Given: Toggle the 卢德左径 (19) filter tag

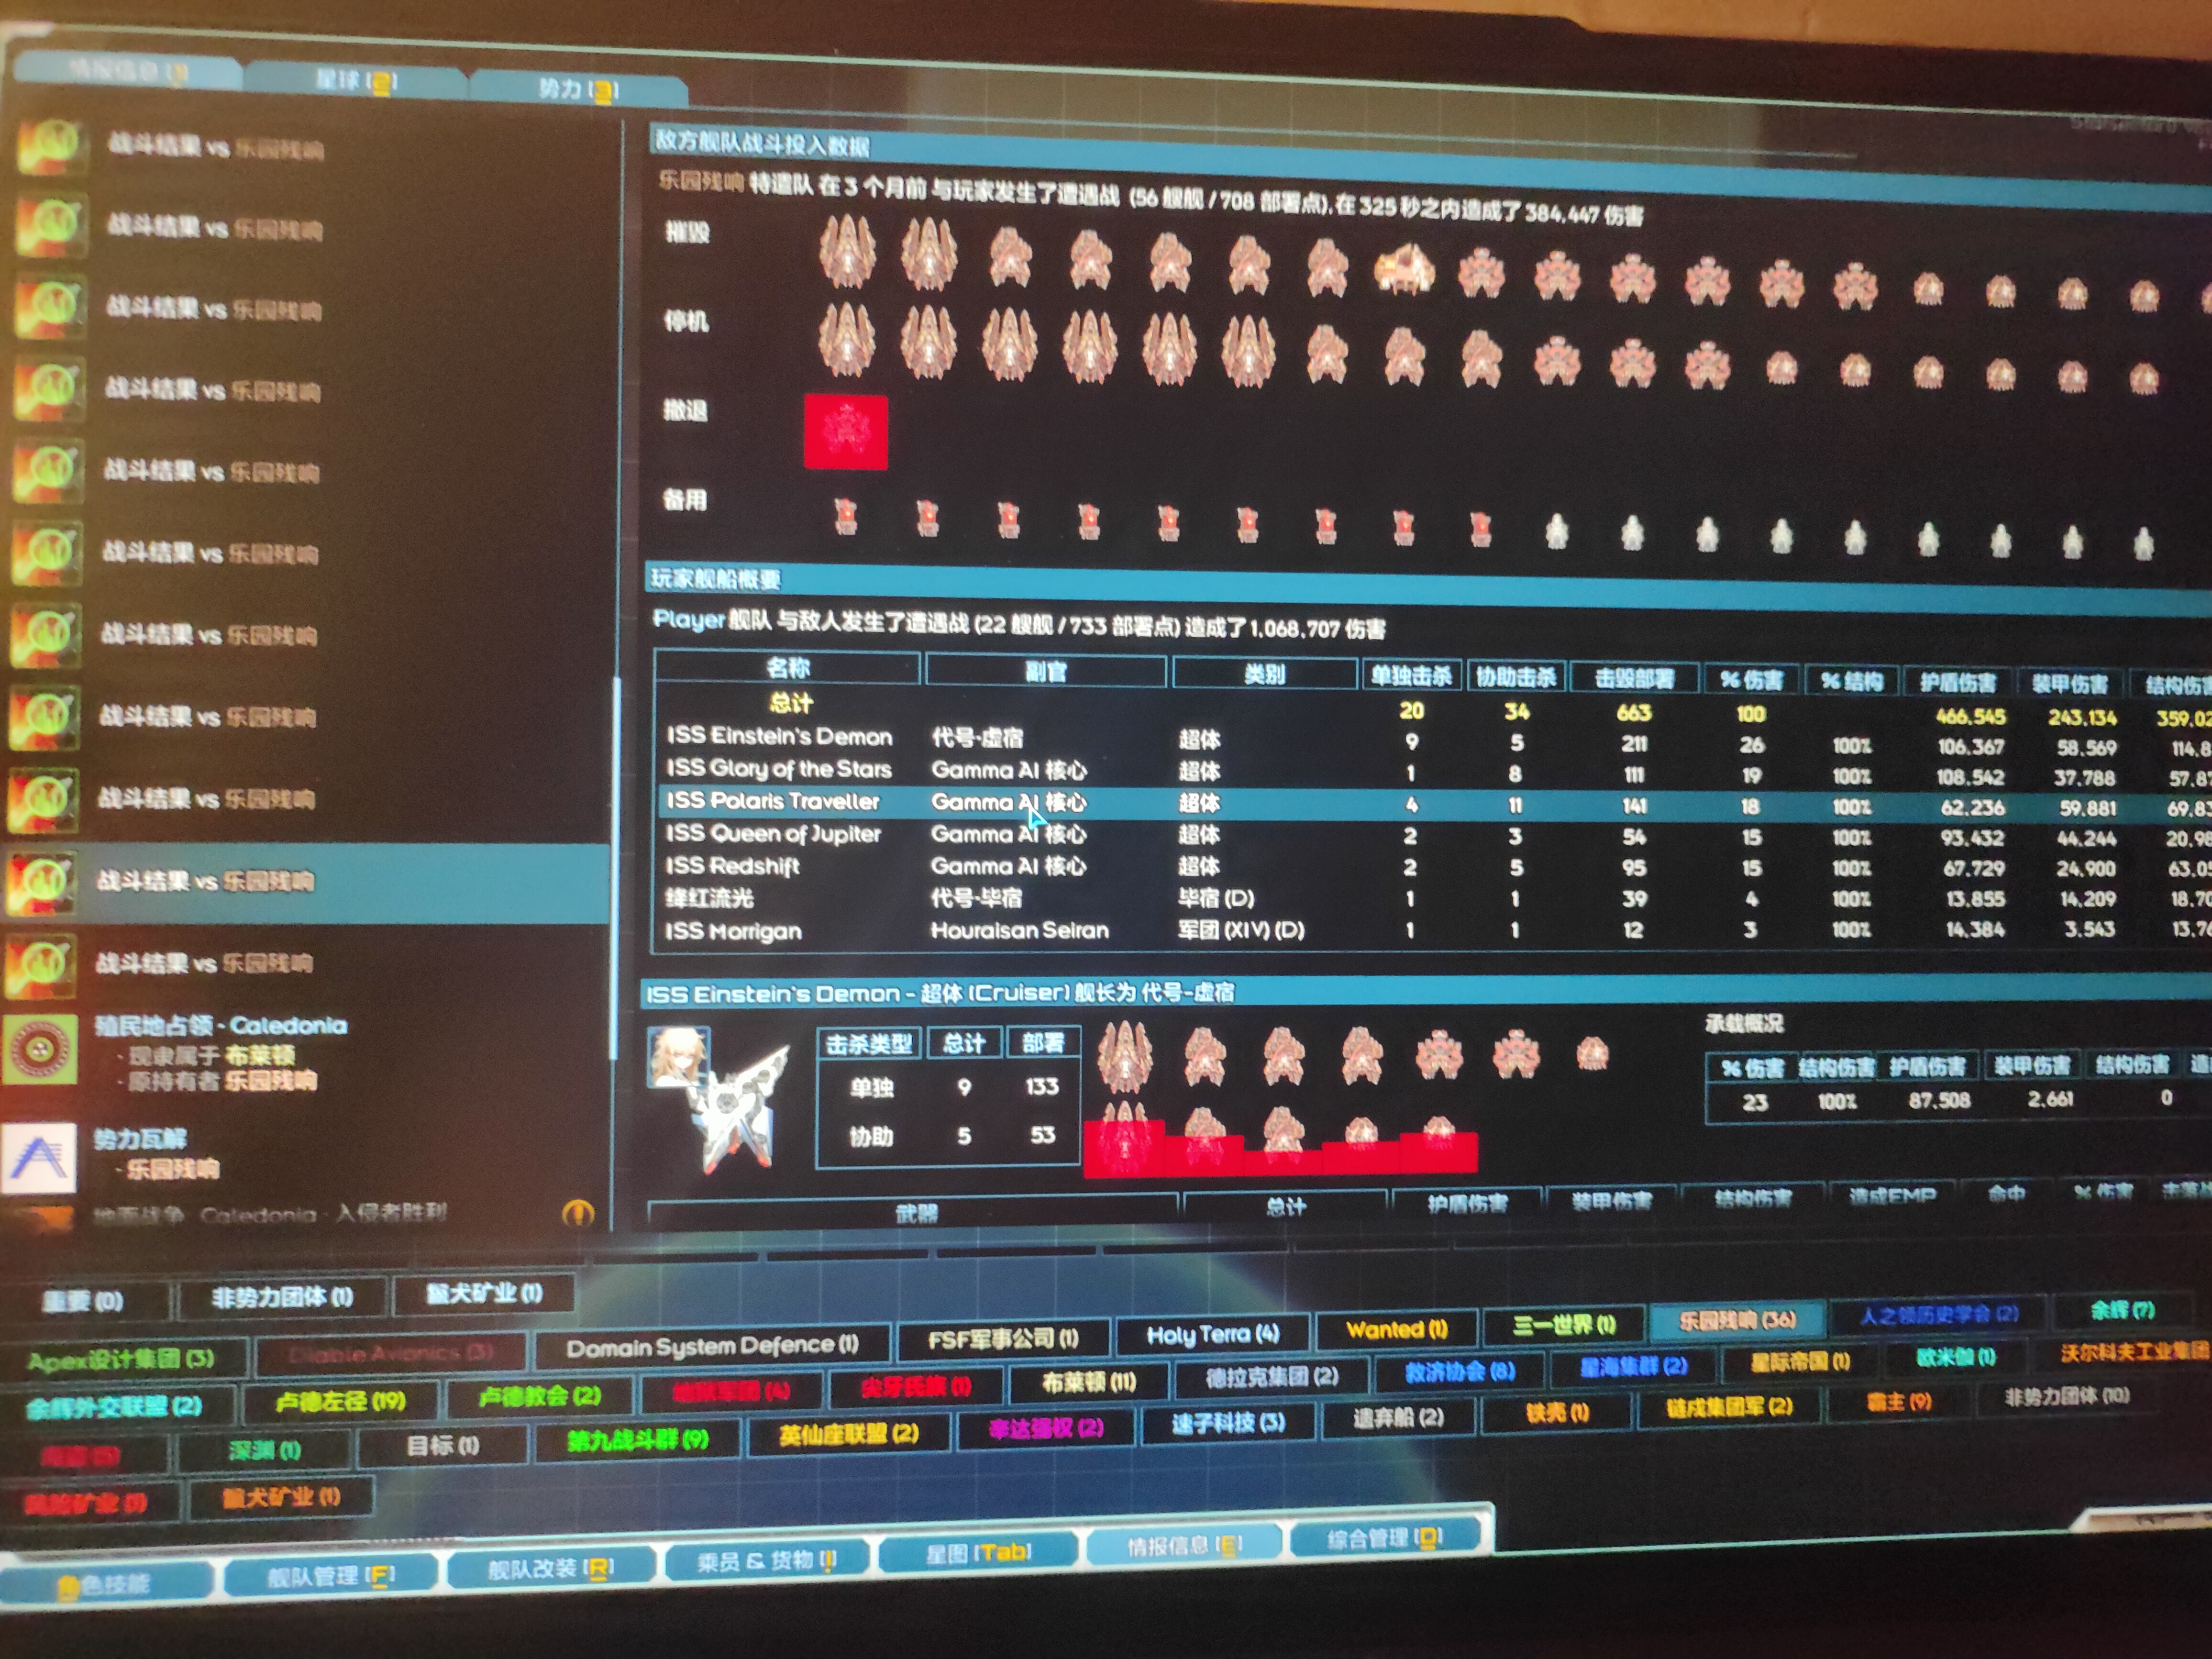Looking at the screenshot, I should [340, 1401].
